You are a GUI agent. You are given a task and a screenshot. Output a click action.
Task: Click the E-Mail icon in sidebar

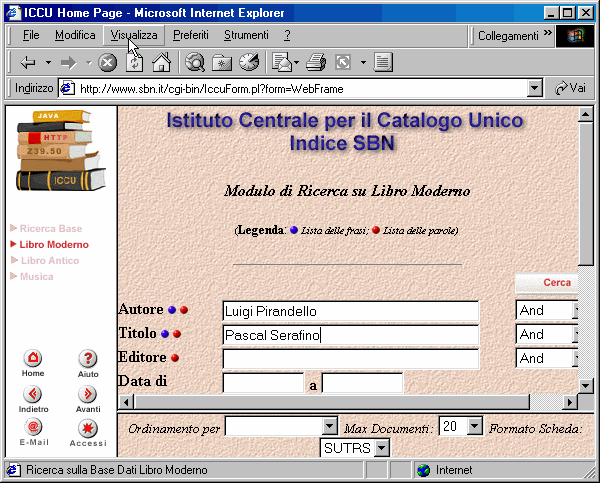tap(33, 428)
